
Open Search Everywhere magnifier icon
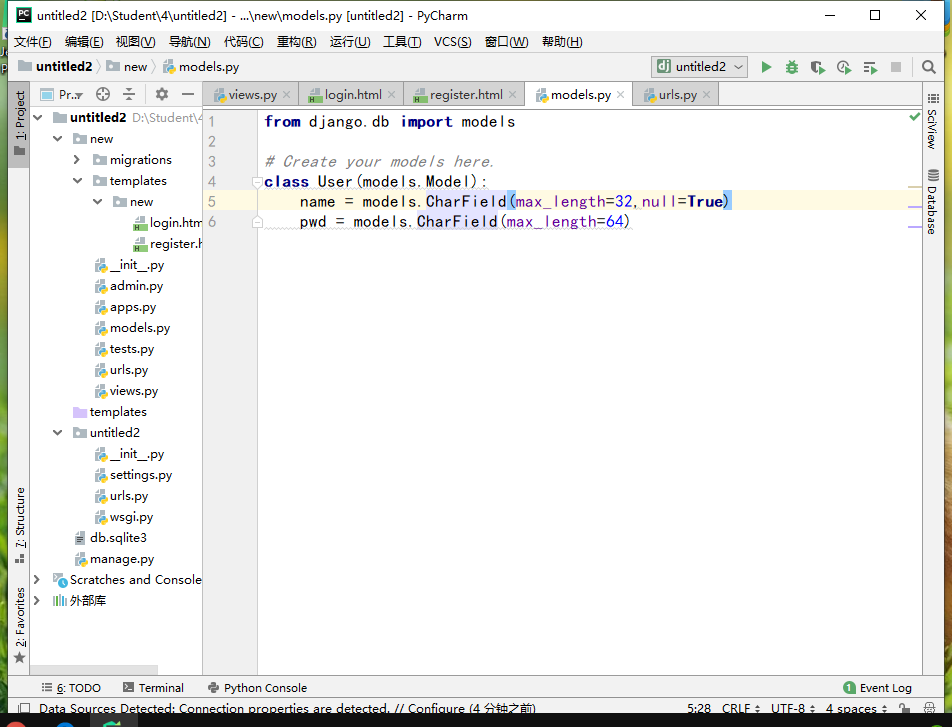click(x=929, y=67)
